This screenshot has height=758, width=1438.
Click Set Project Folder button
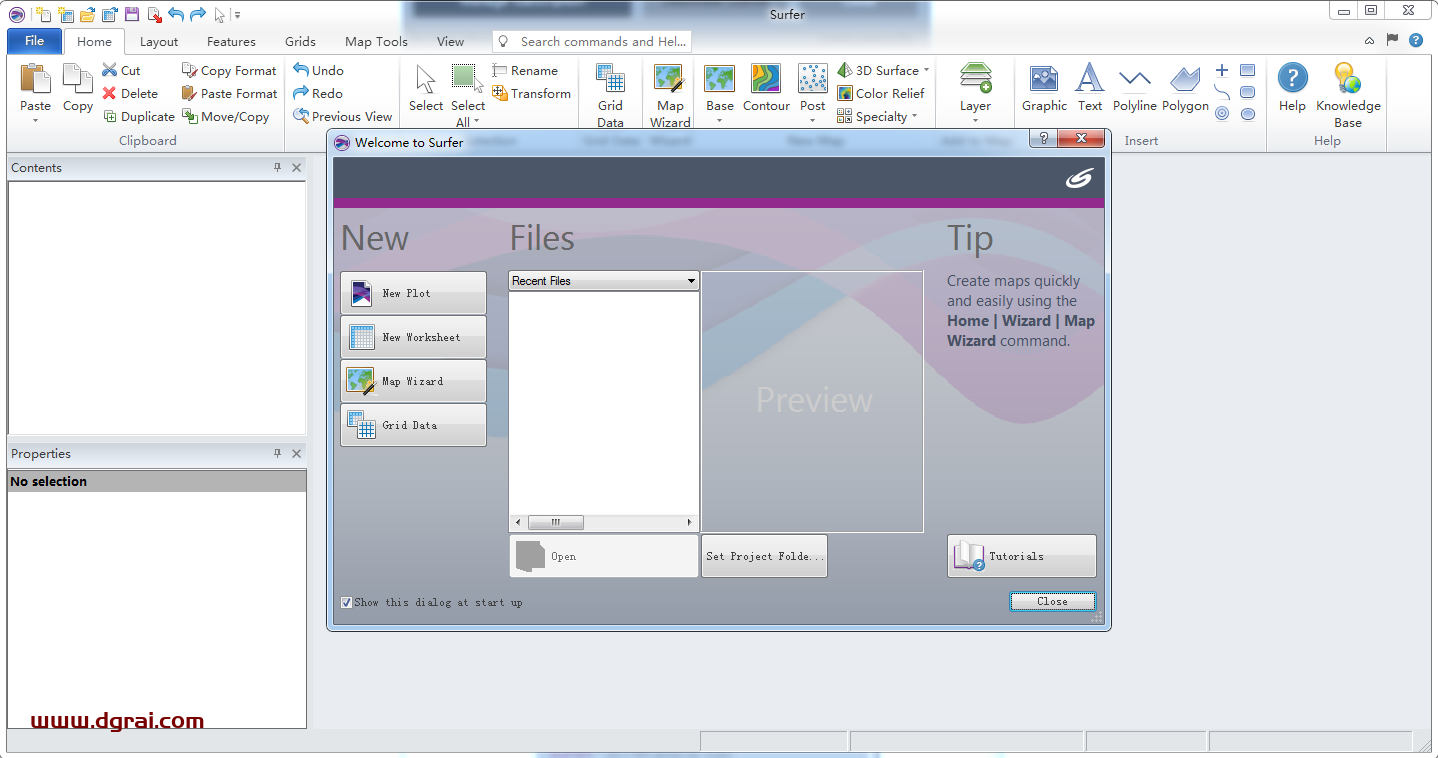pyautogui.click(x=764, y=556)
